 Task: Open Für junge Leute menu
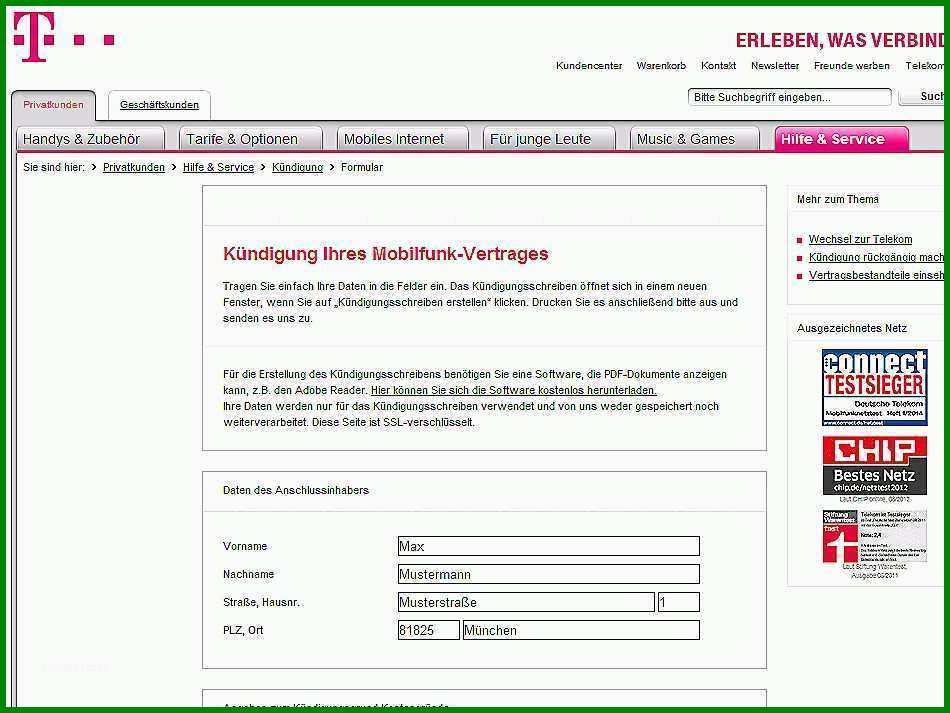coord(549,139)
